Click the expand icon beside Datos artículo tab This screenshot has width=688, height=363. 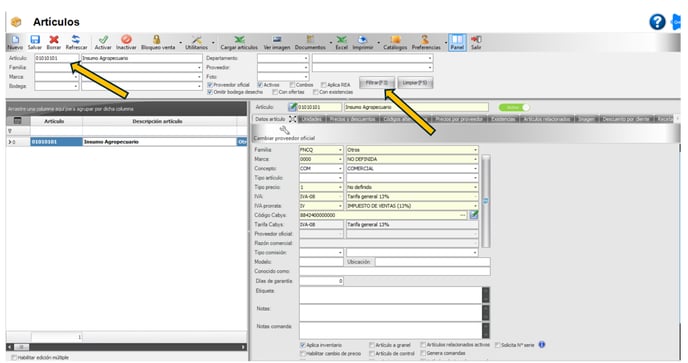click(x=292, y=119)
